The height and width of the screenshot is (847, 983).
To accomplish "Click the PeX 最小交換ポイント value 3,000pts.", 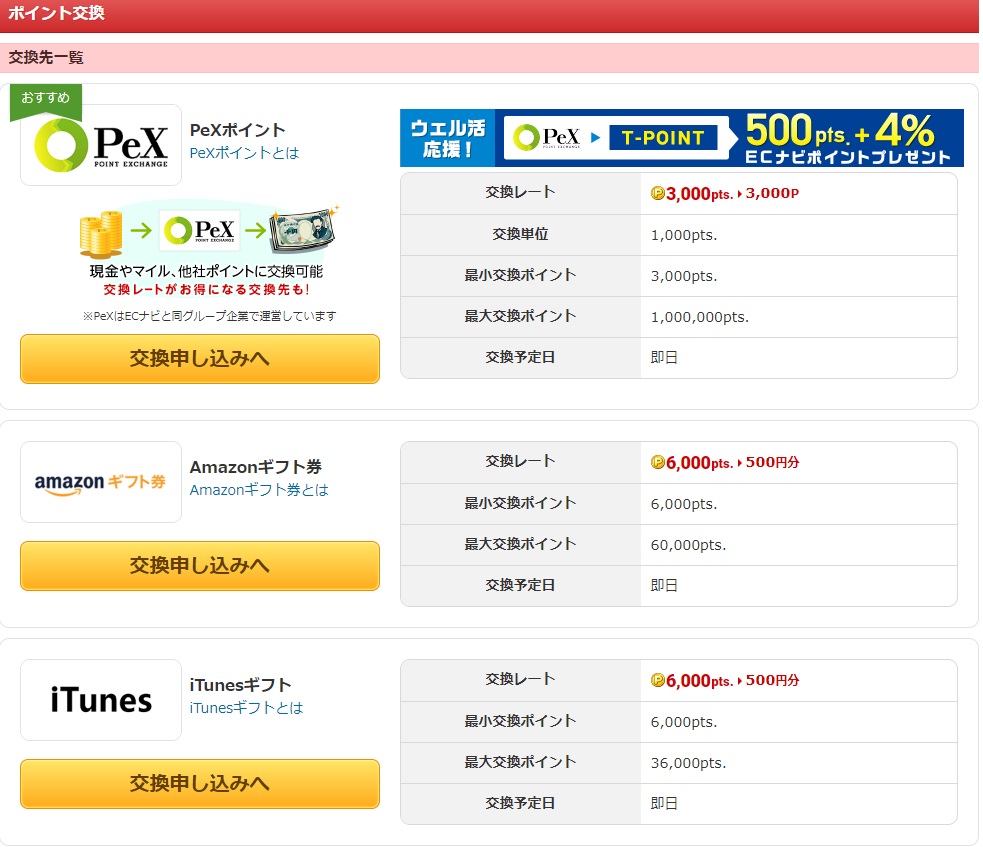I will 684,276.
